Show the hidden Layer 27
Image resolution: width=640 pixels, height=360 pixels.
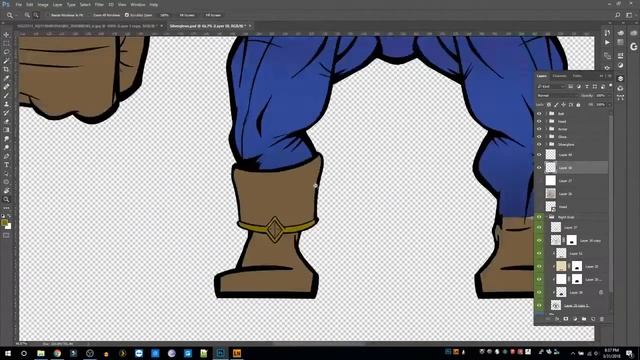point(539,180)
